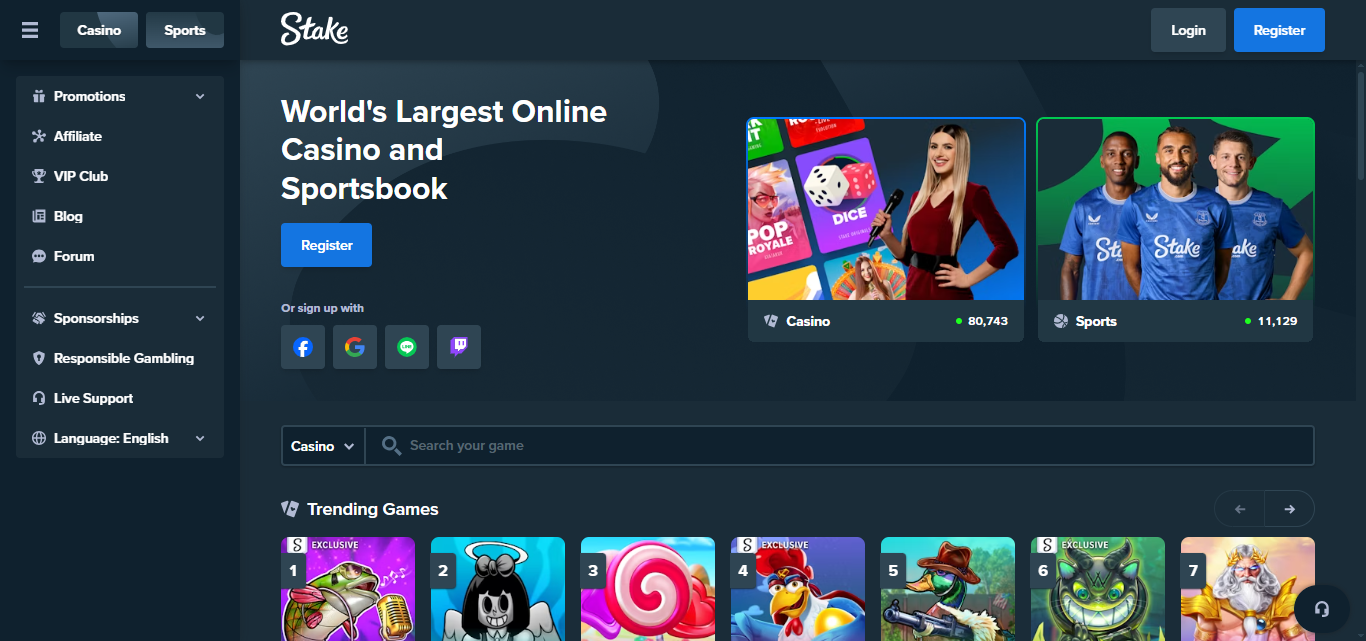The width and height of the screenshot is (1366, 641).
Task: Click the Responsible Gambling shield icon
Action: 39,358
